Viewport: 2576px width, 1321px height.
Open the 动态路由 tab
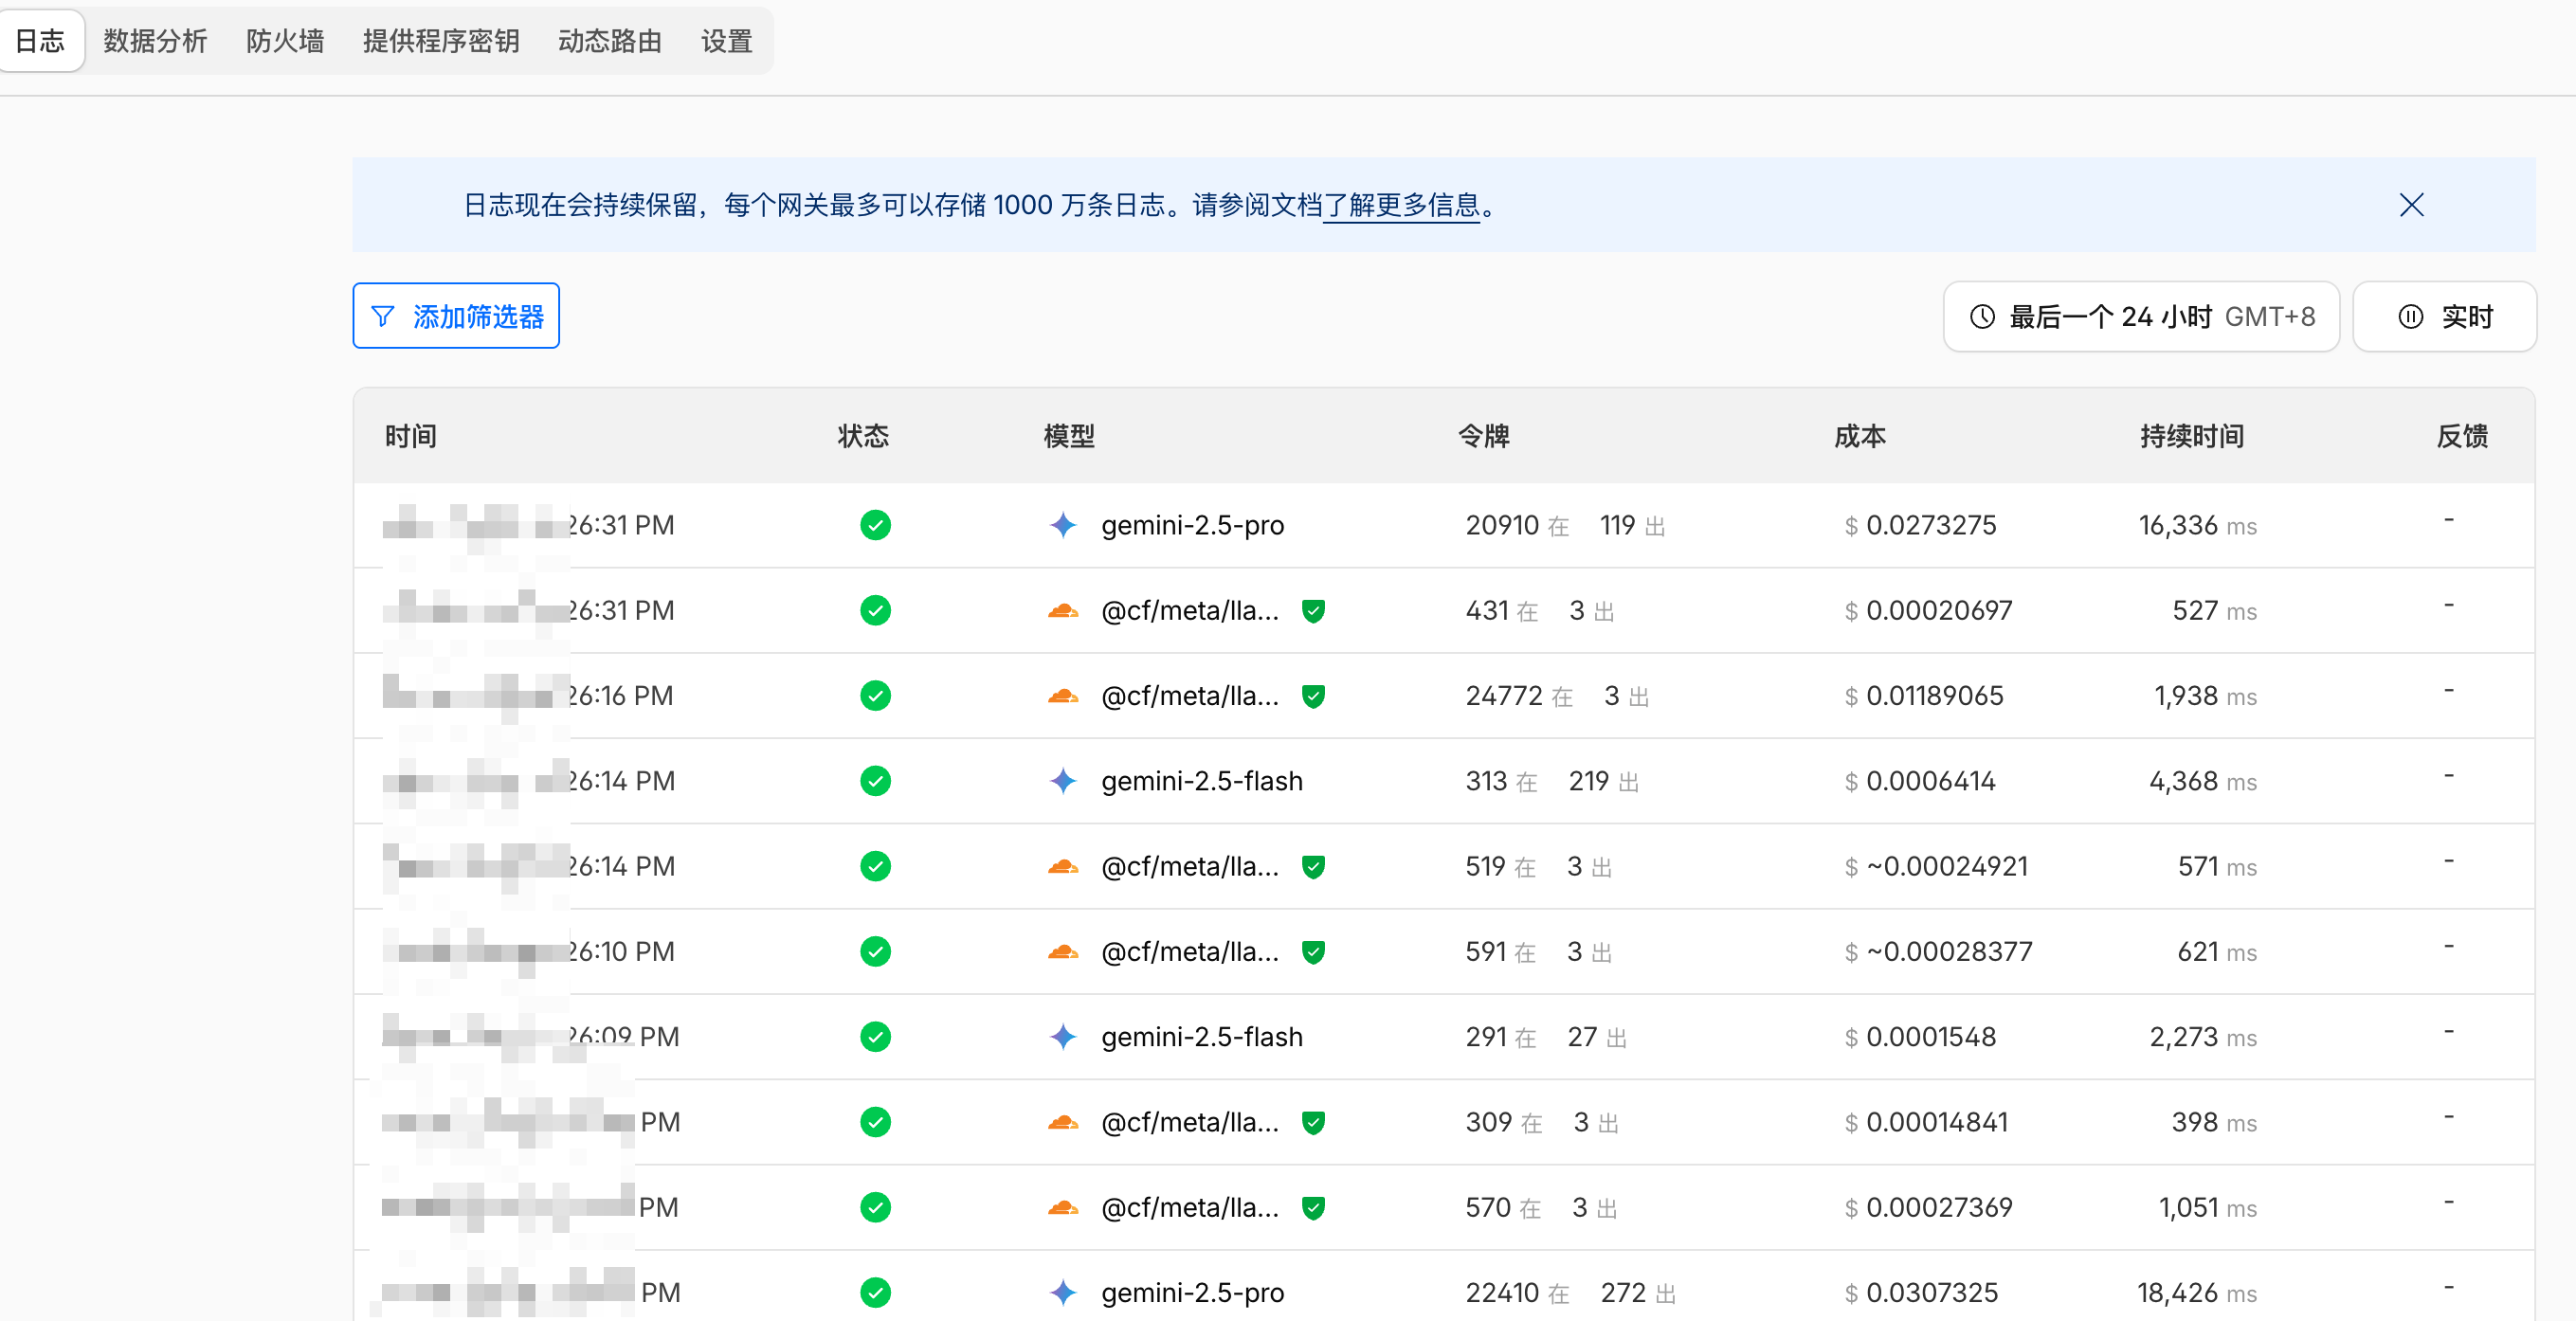coord(610,41)
